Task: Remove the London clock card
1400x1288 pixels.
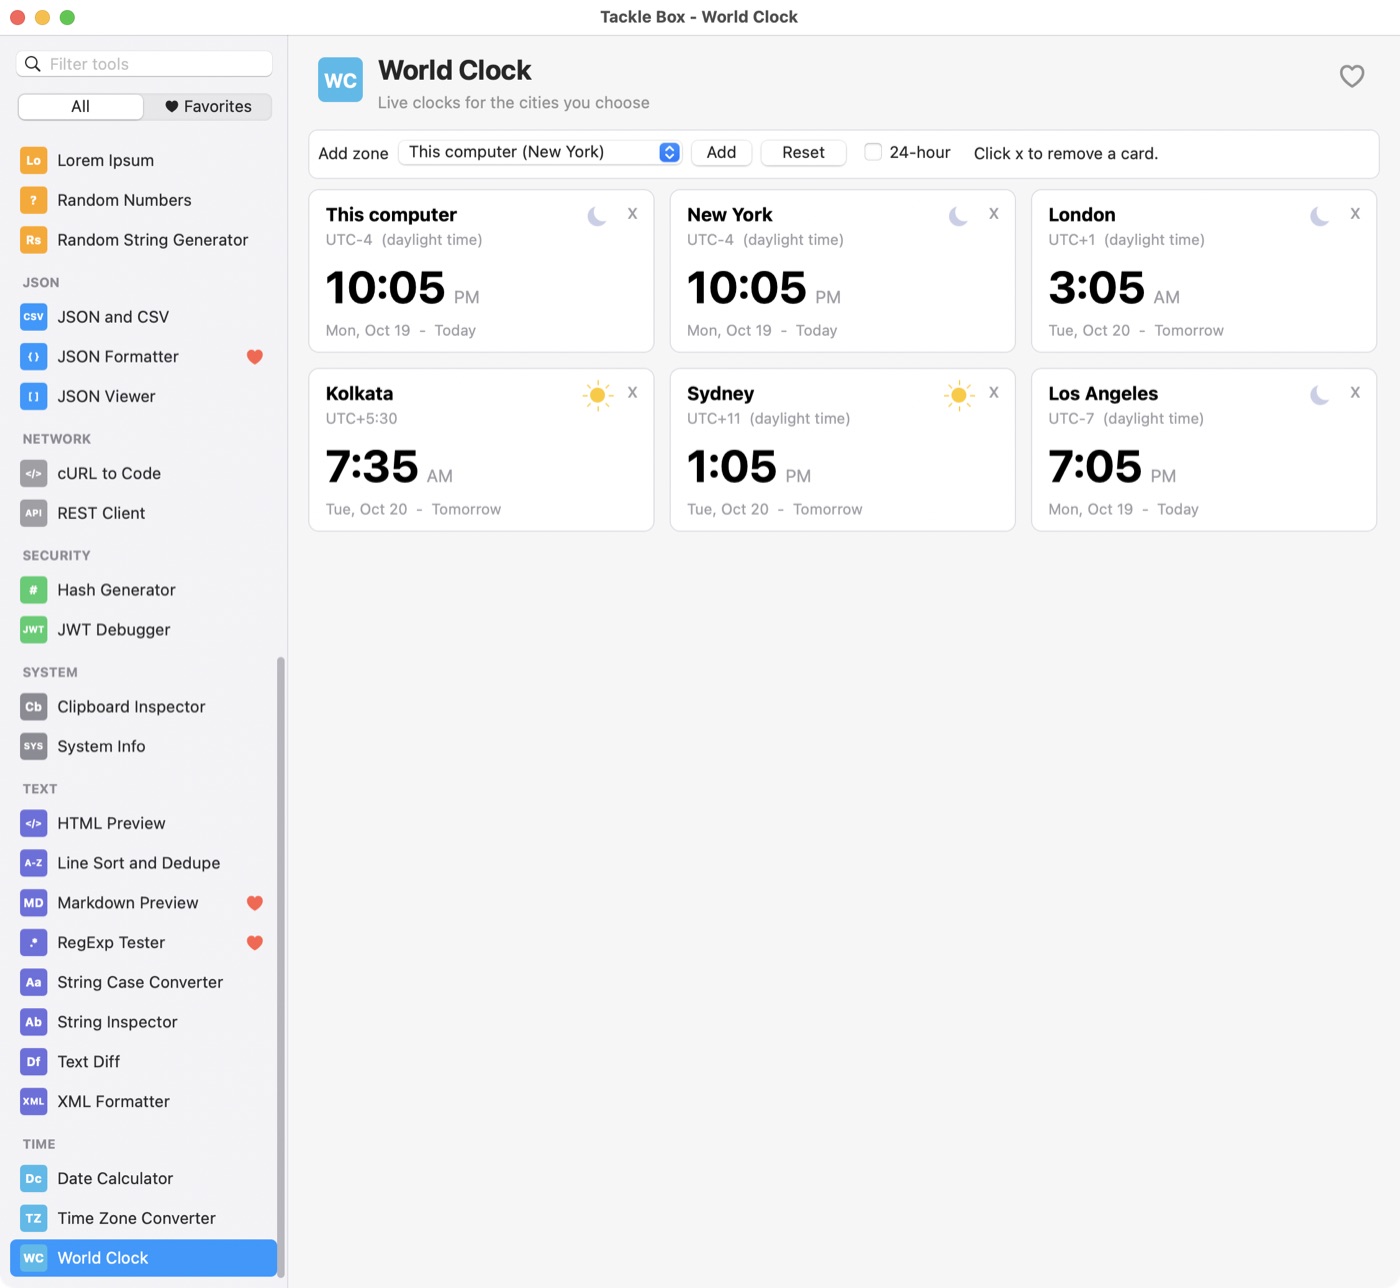Action: tap(1354, 214)
